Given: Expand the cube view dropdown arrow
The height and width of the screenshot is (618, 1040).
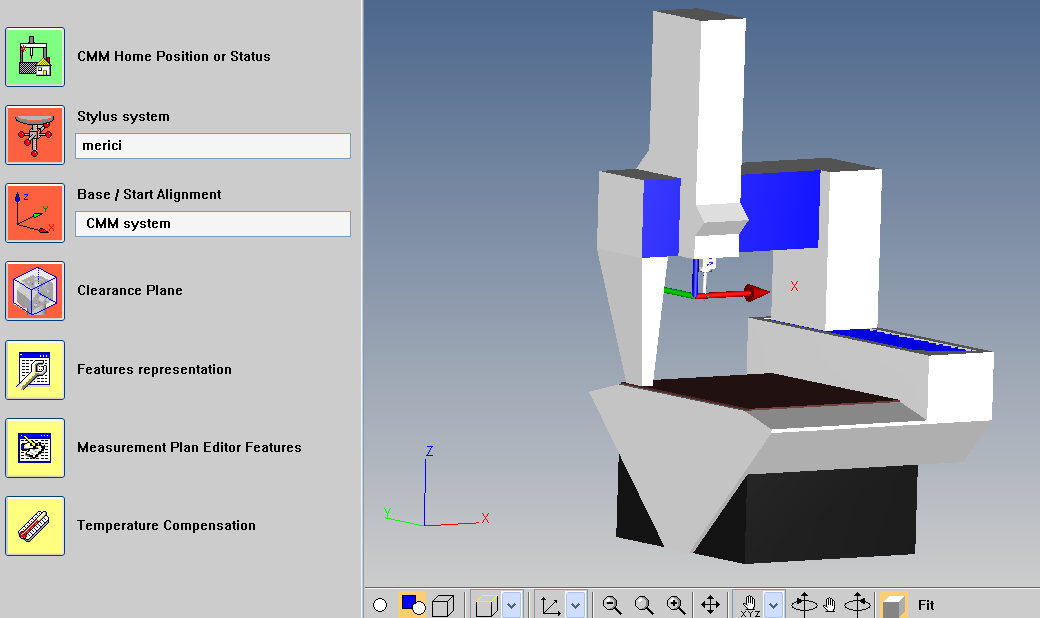Looking at the screenshot, I should coord(511,605).
